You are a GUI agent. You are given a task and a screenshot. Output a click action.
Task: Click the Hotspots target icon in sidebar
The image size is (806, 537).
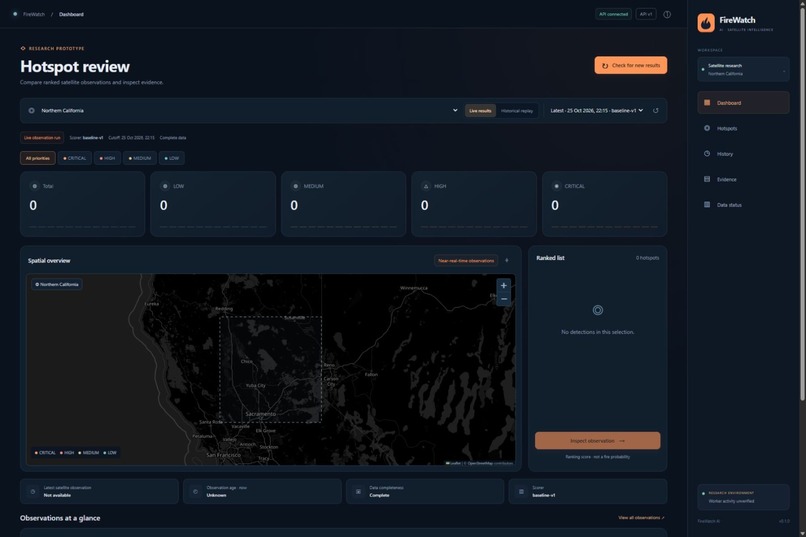707,128
